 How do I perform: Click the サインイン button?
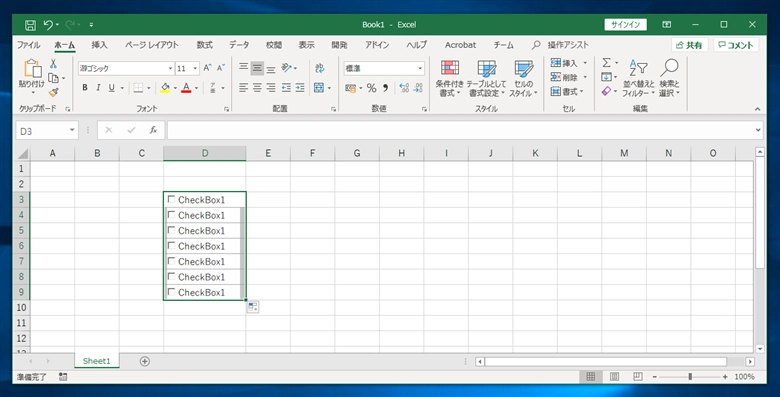(625, 24)
